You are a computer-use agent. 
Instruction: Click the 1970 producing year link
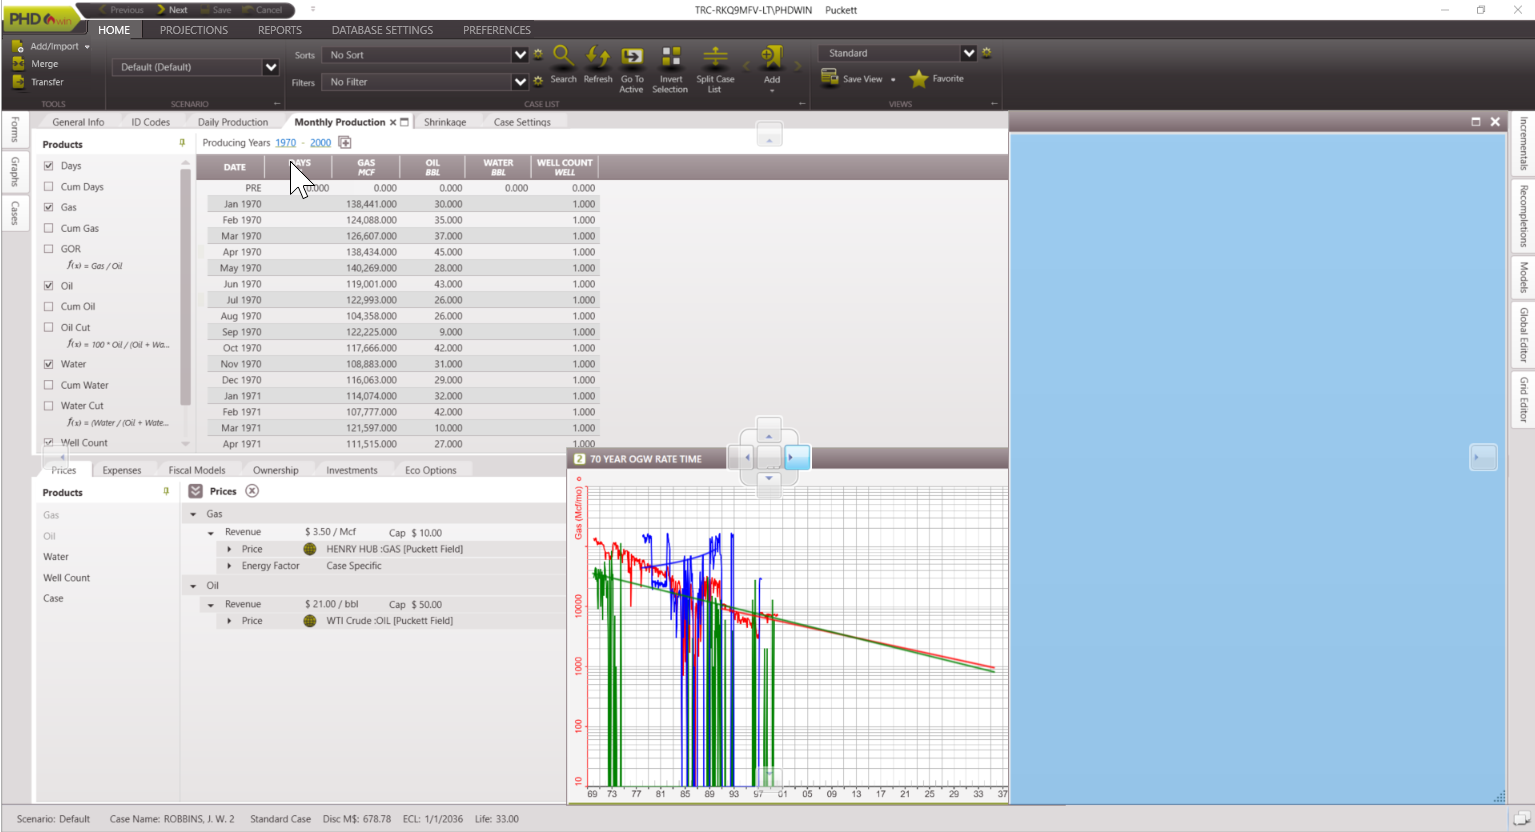pyautogui.click(x=285, y=143)
